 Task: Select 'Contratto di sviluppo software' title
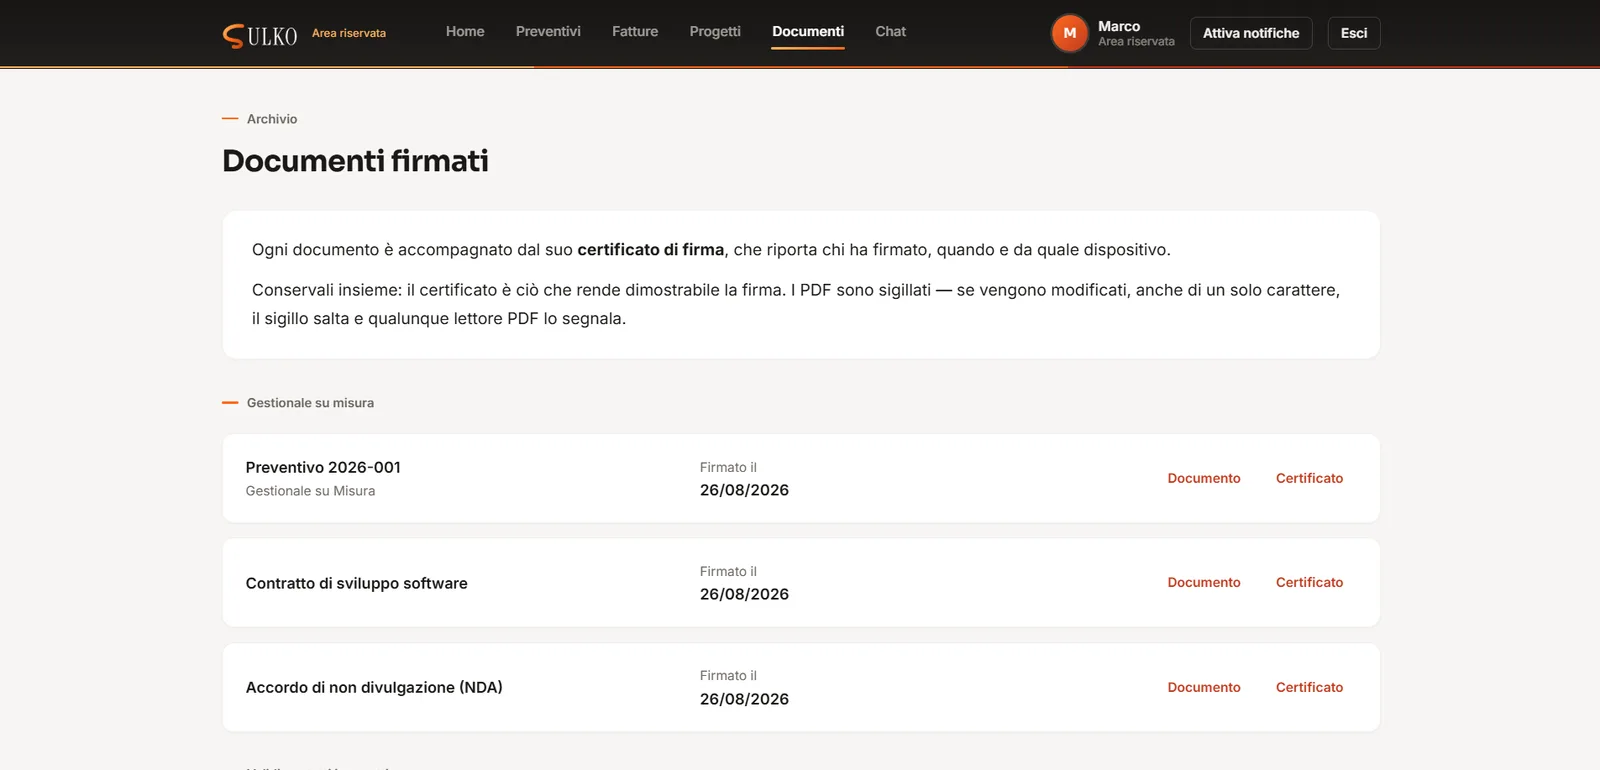(x=357, y=583)
